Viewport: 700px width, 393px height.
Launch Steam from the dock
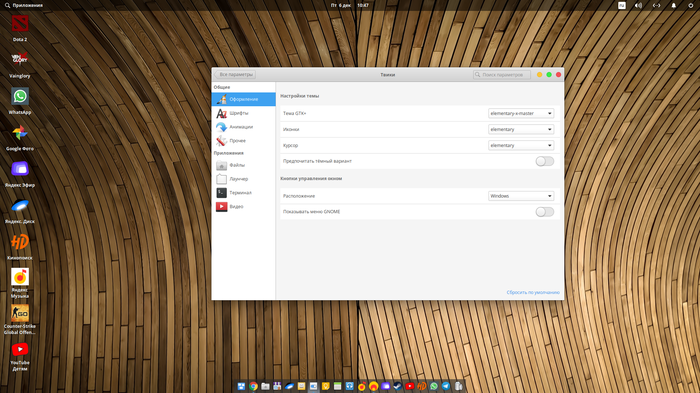[397, 386]
